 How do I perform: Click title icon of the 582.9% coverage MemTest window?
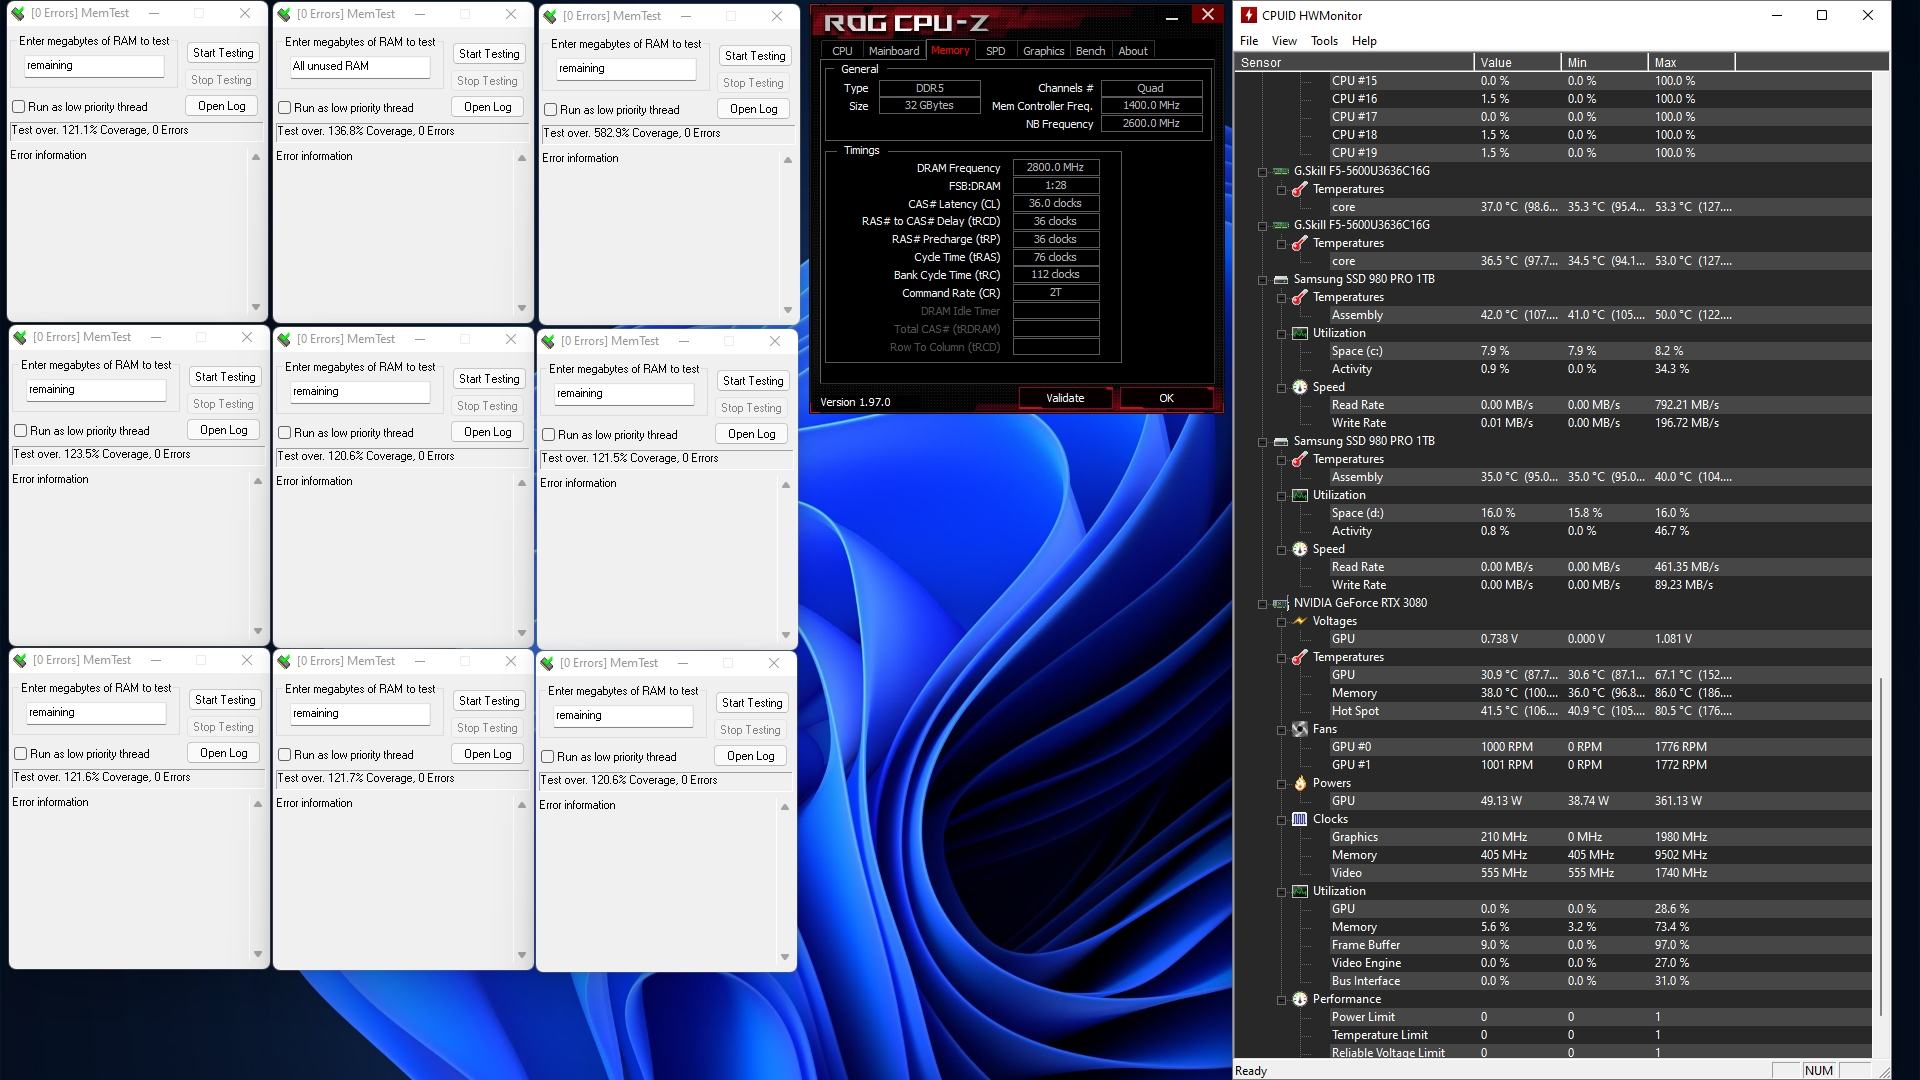tap(551, 16)
